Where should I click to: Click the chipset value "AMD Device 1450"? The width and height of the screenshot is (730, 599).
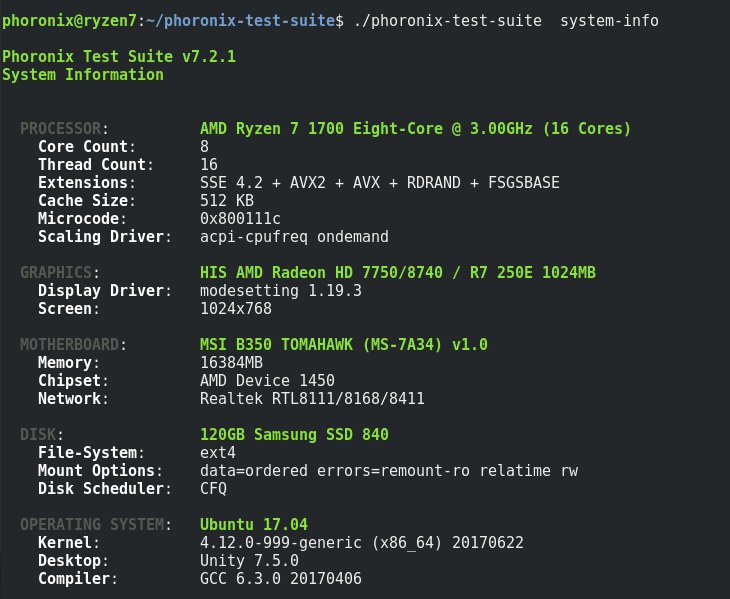(267, 381)
